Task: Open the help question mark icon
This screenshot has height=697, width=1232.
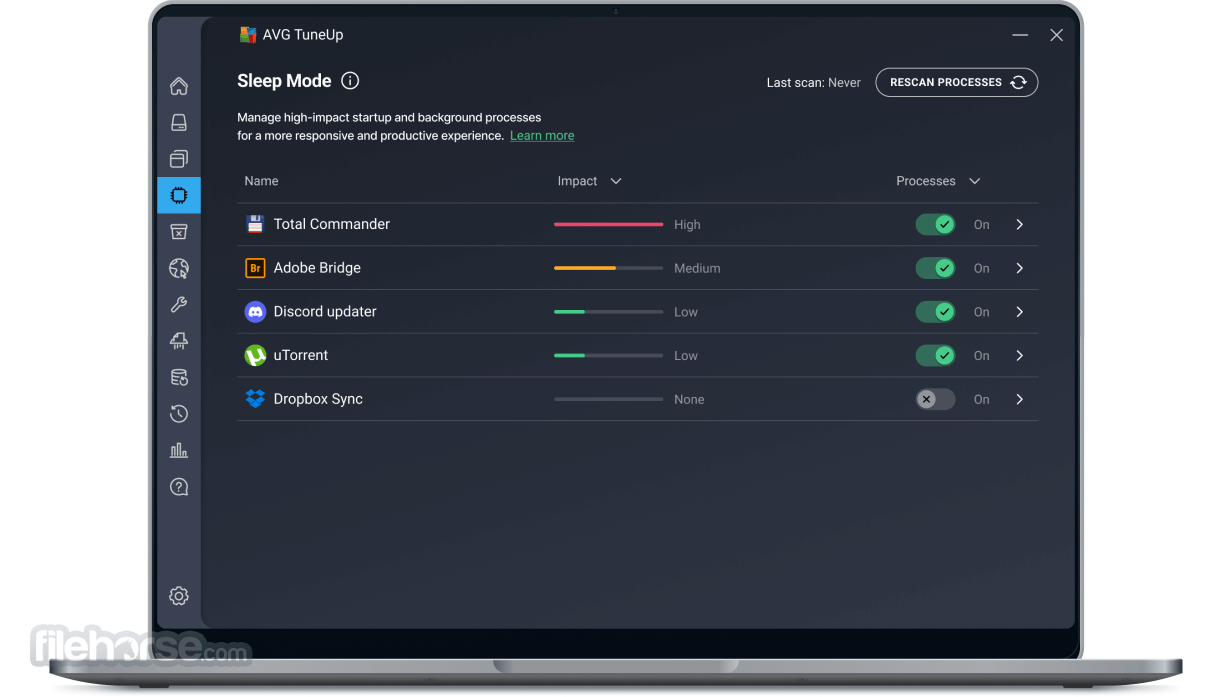Action: point(179,487)
